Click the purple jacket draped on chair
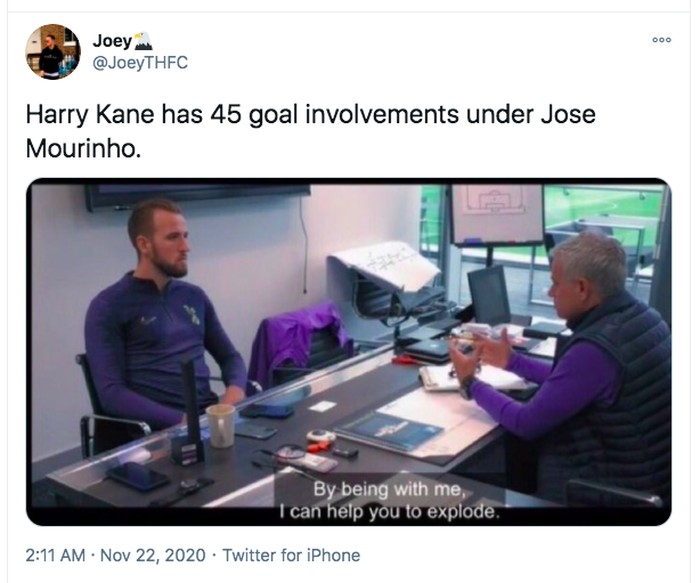The height and width of the screenshot is (583, 700). tap(297, 340)
